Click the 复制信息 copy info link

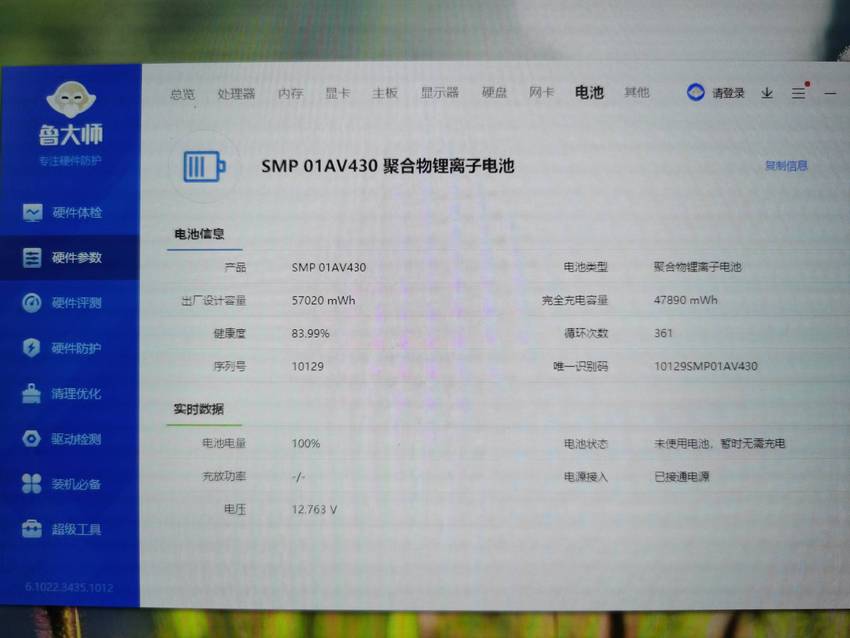[x=786, y=166]
